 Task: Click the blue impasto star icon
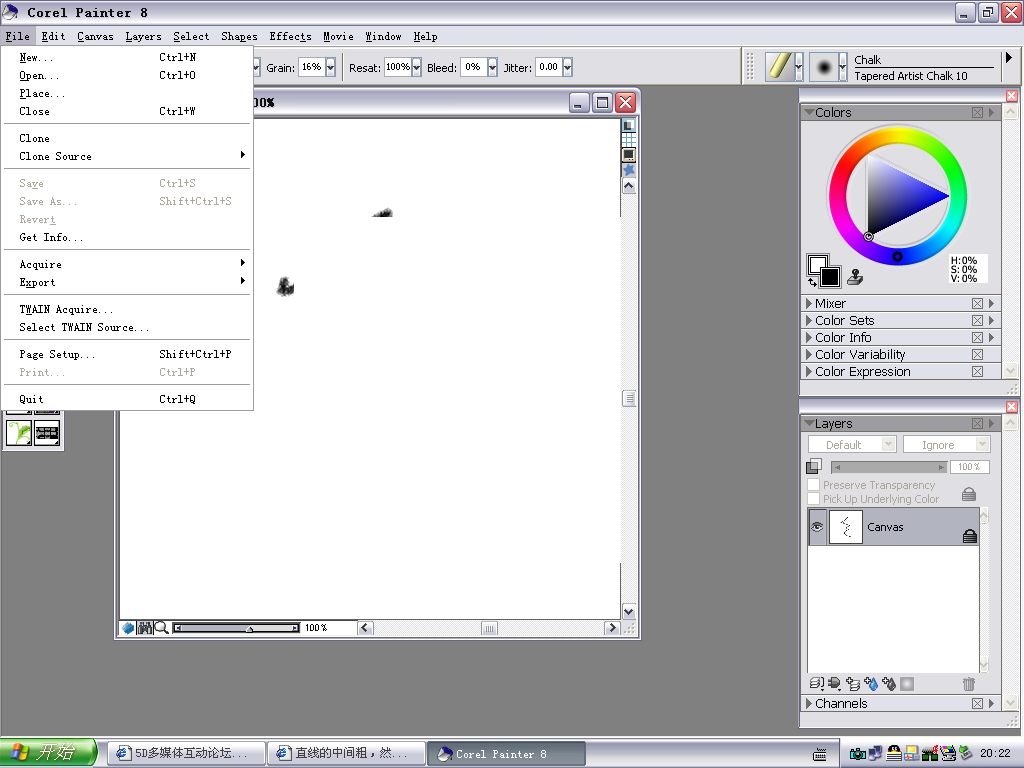628,170
